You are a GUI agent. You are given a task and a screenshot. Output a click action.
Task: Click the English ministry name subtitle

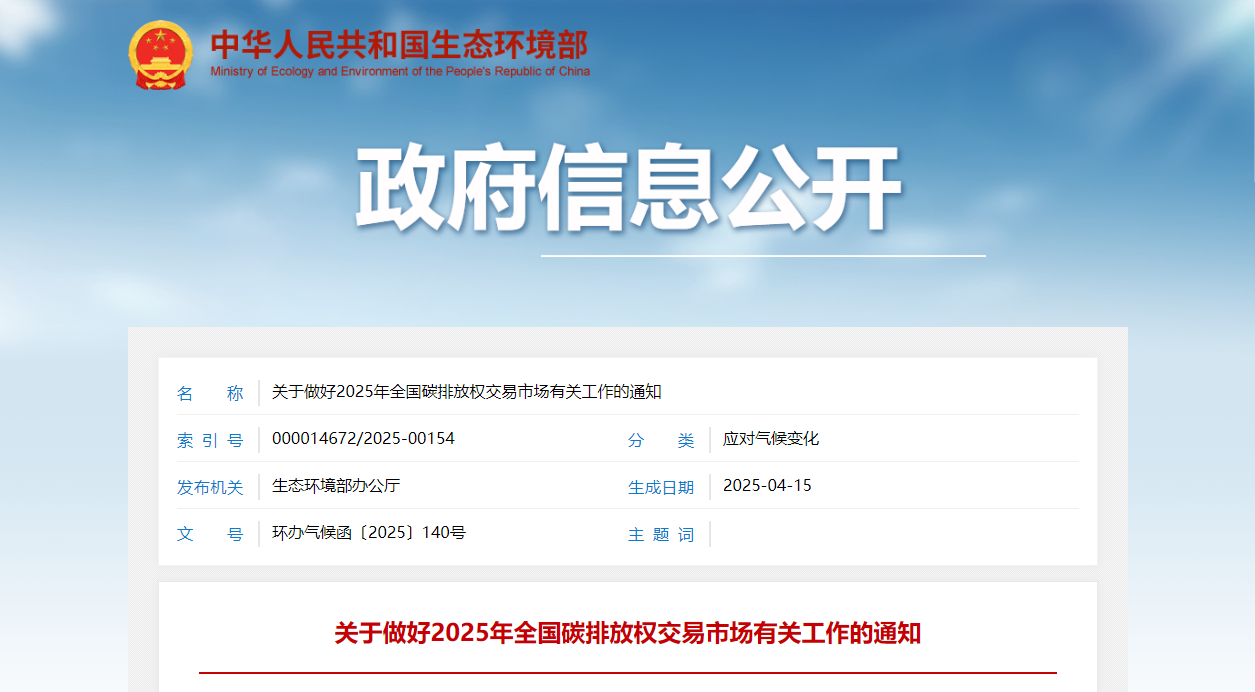[399, 71]
